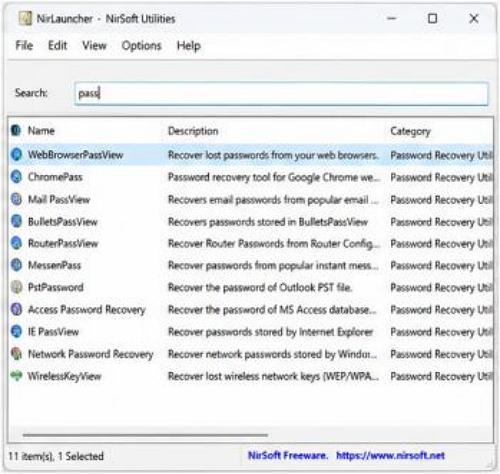Image resolution: width=500 pixels, height=474 pixels.
Task: Click the Search: label
Action: [x=31, y=93]
